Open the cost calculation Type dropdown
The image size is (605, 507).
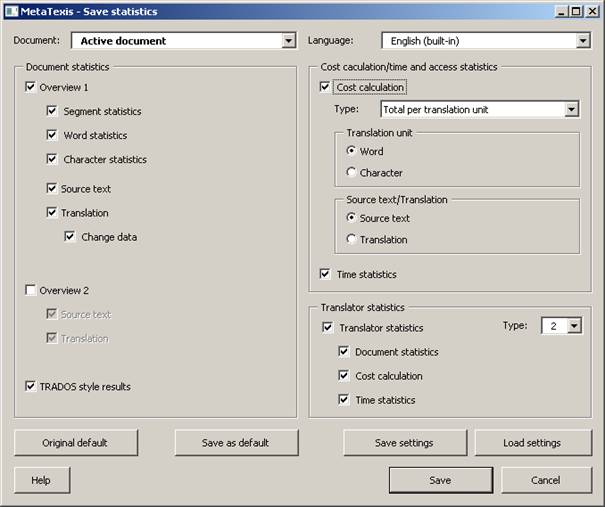pyautogui.click(x=571, y=110)
